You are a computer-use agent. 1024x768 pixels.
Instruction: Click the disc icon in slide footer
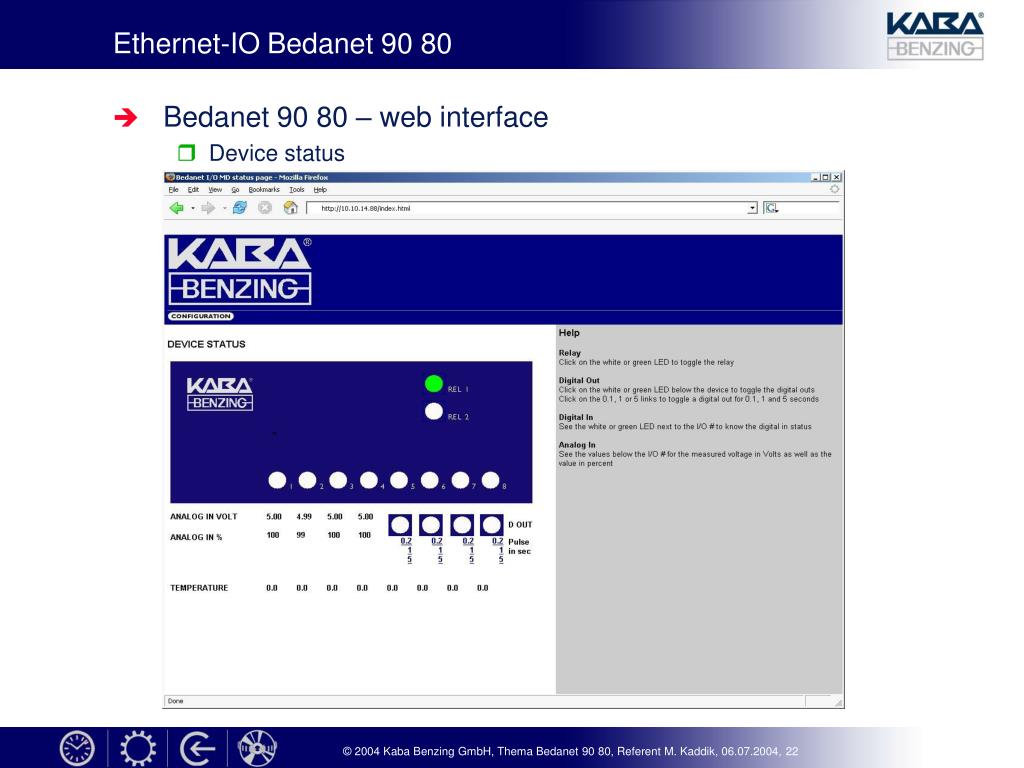[257, 748]
